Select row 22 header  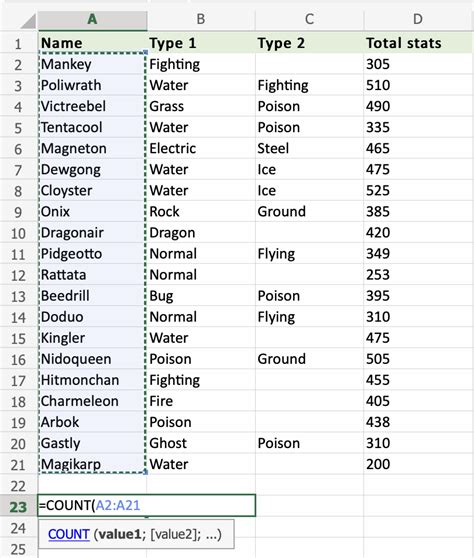(19, 486)
